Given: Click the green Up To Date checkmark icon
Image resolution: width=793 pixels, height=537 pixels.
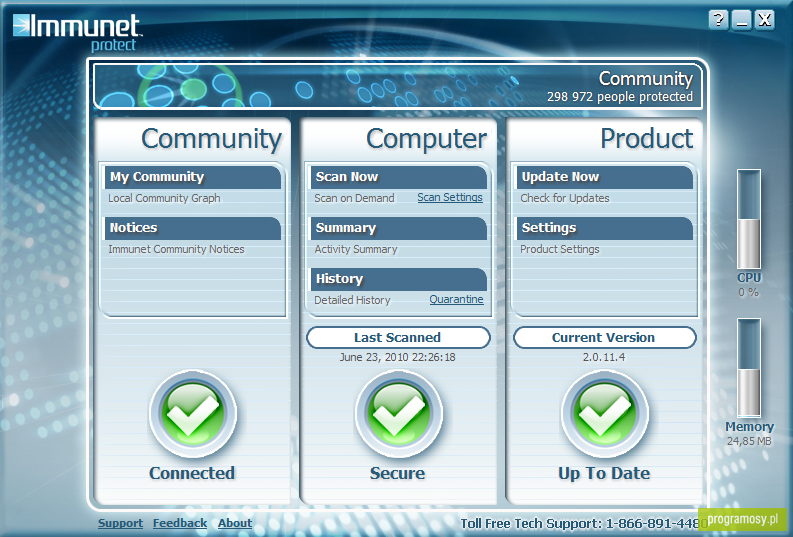Looking at the screenshot, I should coord(604,414).
